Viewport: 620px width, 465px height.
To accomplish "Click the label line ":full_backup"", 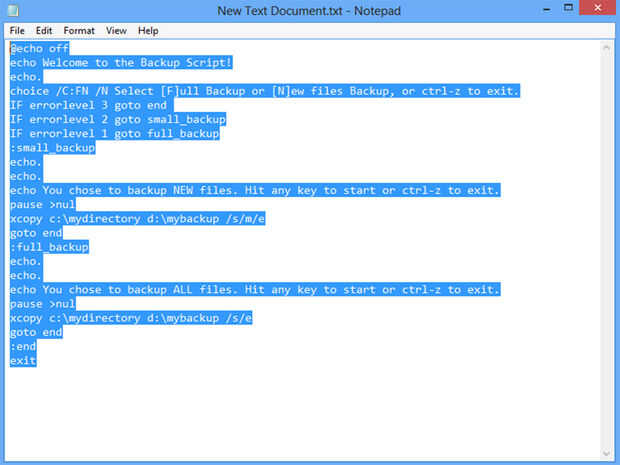I will 49,248.
